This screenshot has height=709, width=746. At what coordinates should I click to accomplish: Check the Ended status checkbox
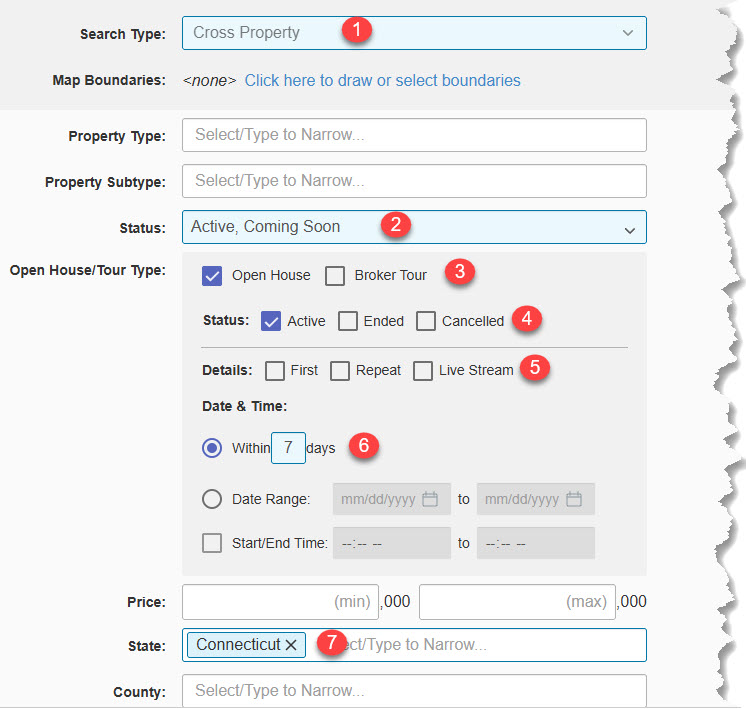348,321
